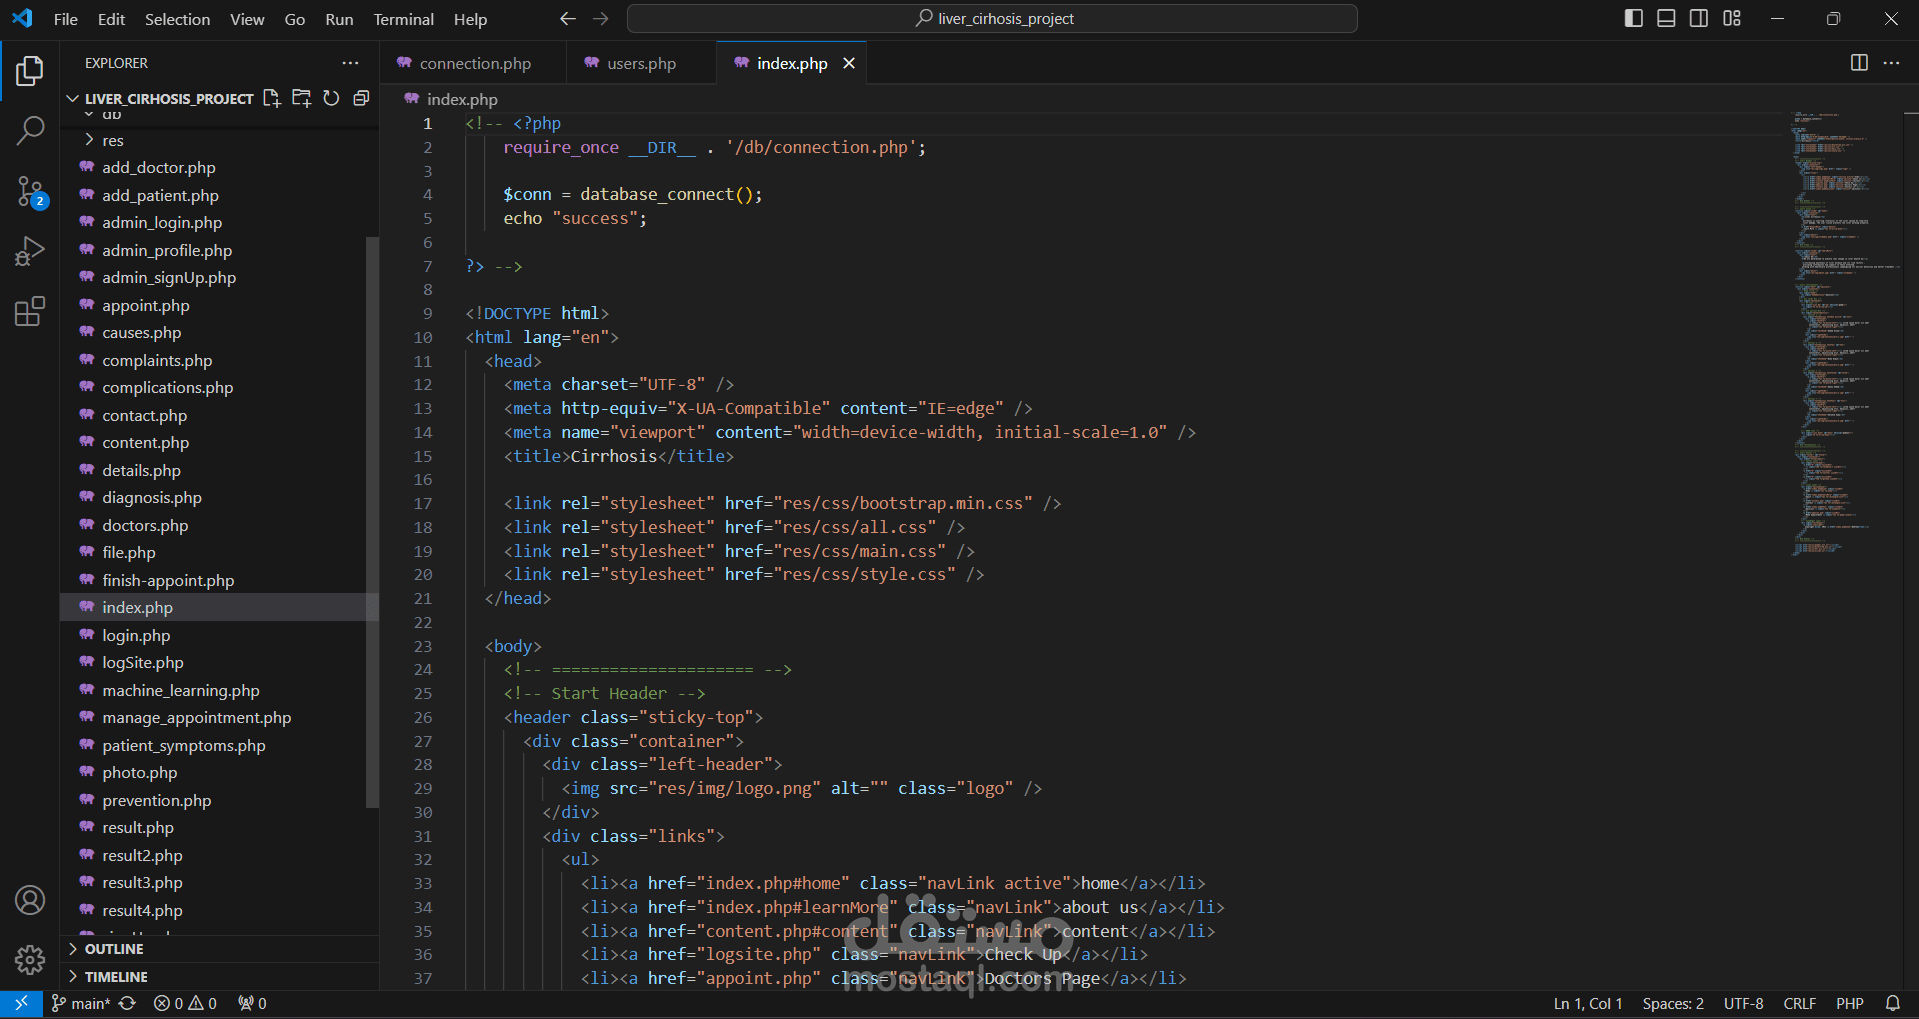Collapse LIVER_CIRHOSIS_PROJECT root folder
This screenshot has height=1019, width=1919.
(x=160, y=98)
